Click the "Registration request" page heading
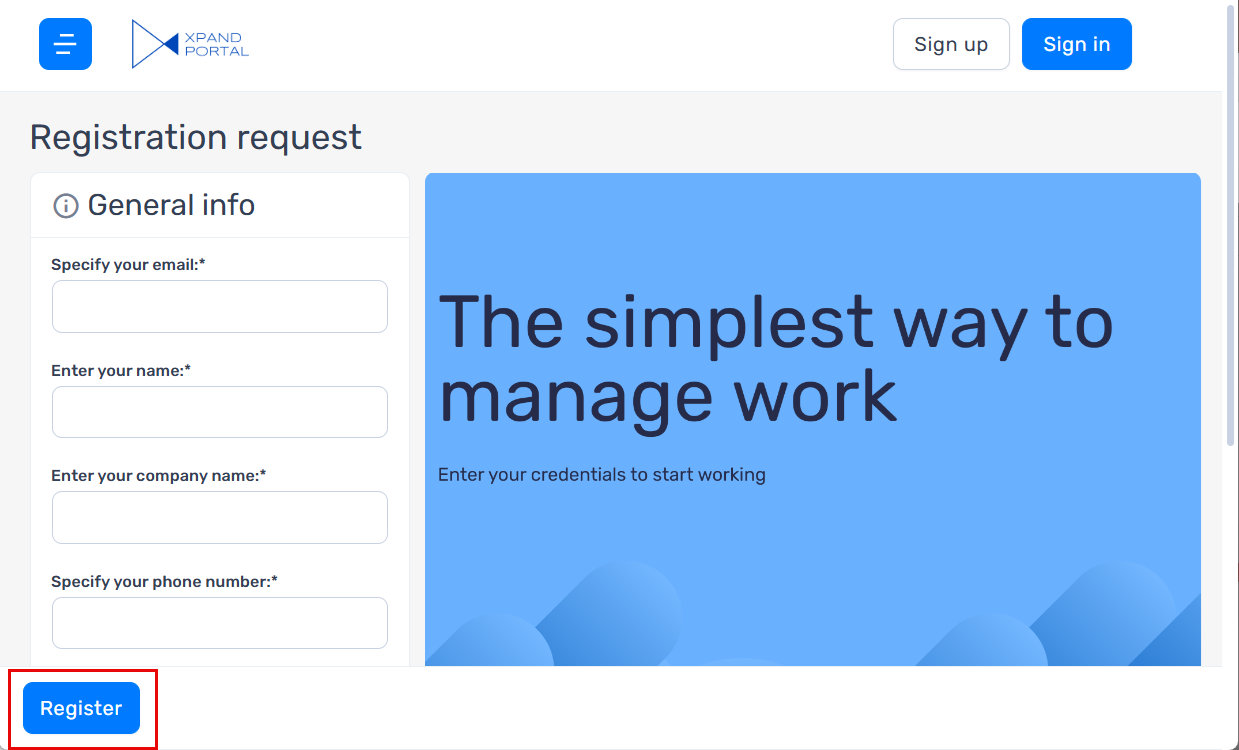The image size is (1239, 750). tap(196, 137)
